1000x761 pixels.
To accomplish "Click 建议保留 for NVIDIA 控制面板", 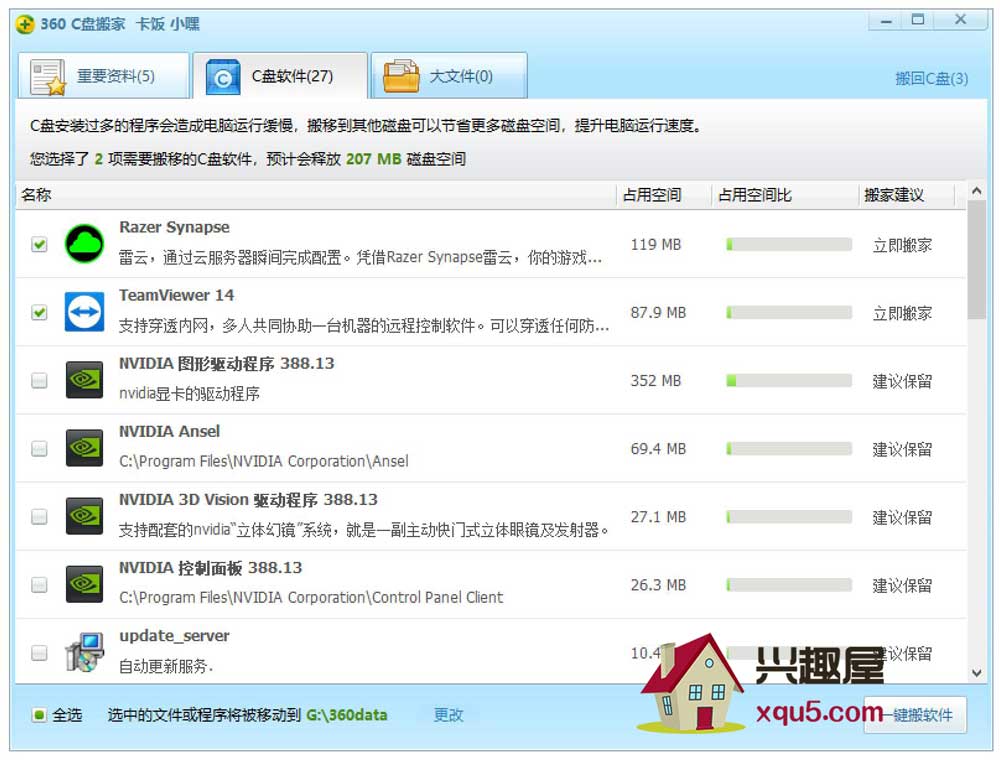I will (902, 586).
